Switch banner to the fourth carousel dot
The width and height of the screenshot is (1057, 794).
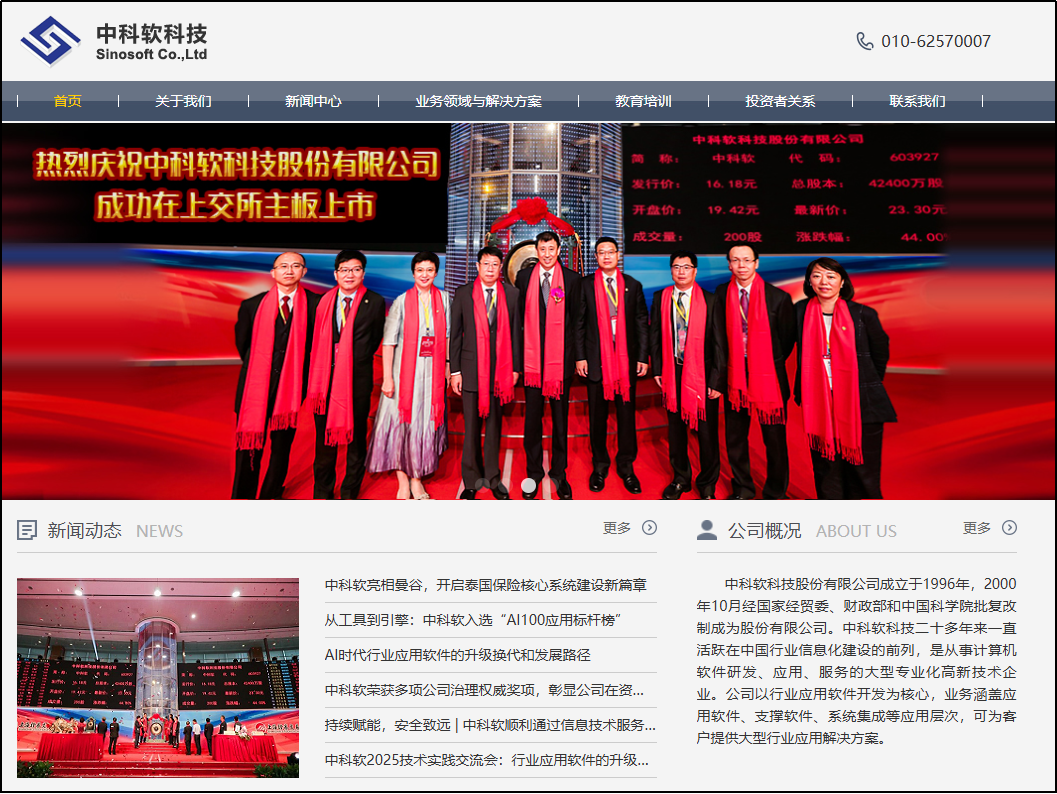coord(551,485)
